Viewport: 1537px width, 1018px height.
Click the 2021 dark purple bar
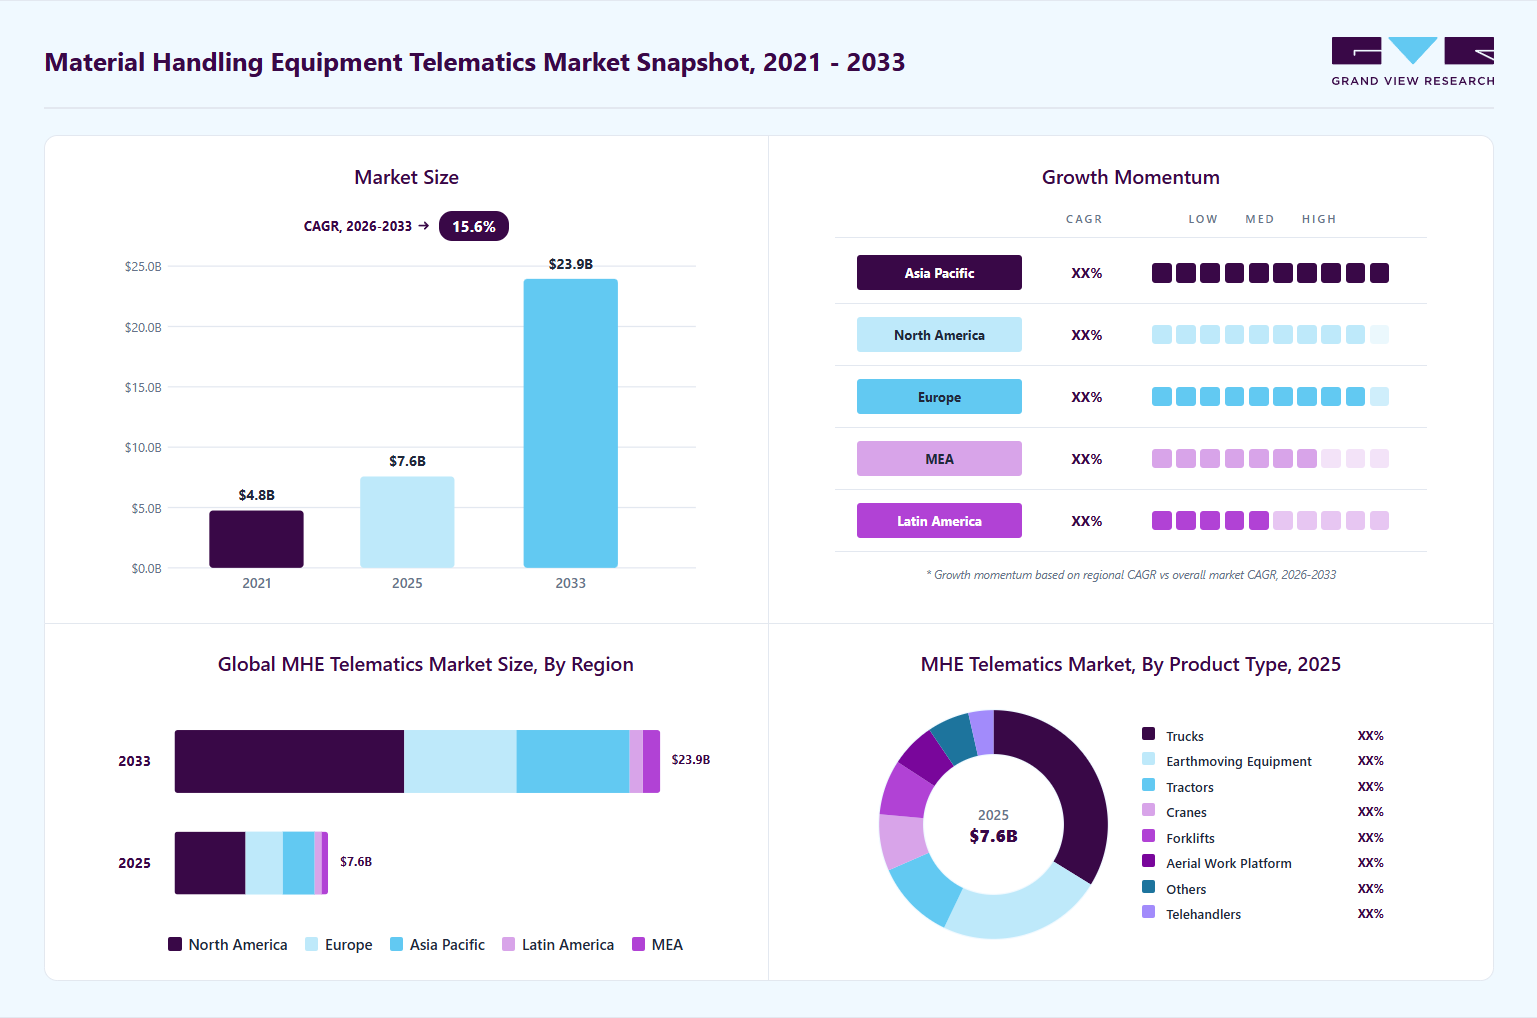click(x=256, y=539)
